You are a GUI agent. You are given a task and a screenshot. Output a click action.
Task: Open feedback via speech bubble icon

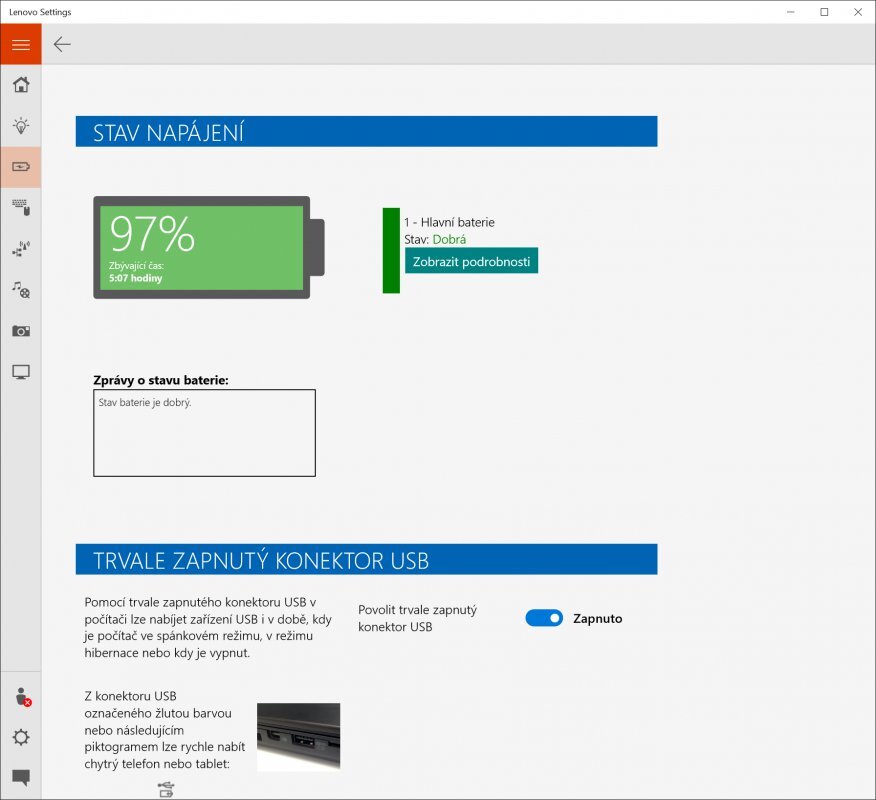pyautogui.click(x=21, y=776)
